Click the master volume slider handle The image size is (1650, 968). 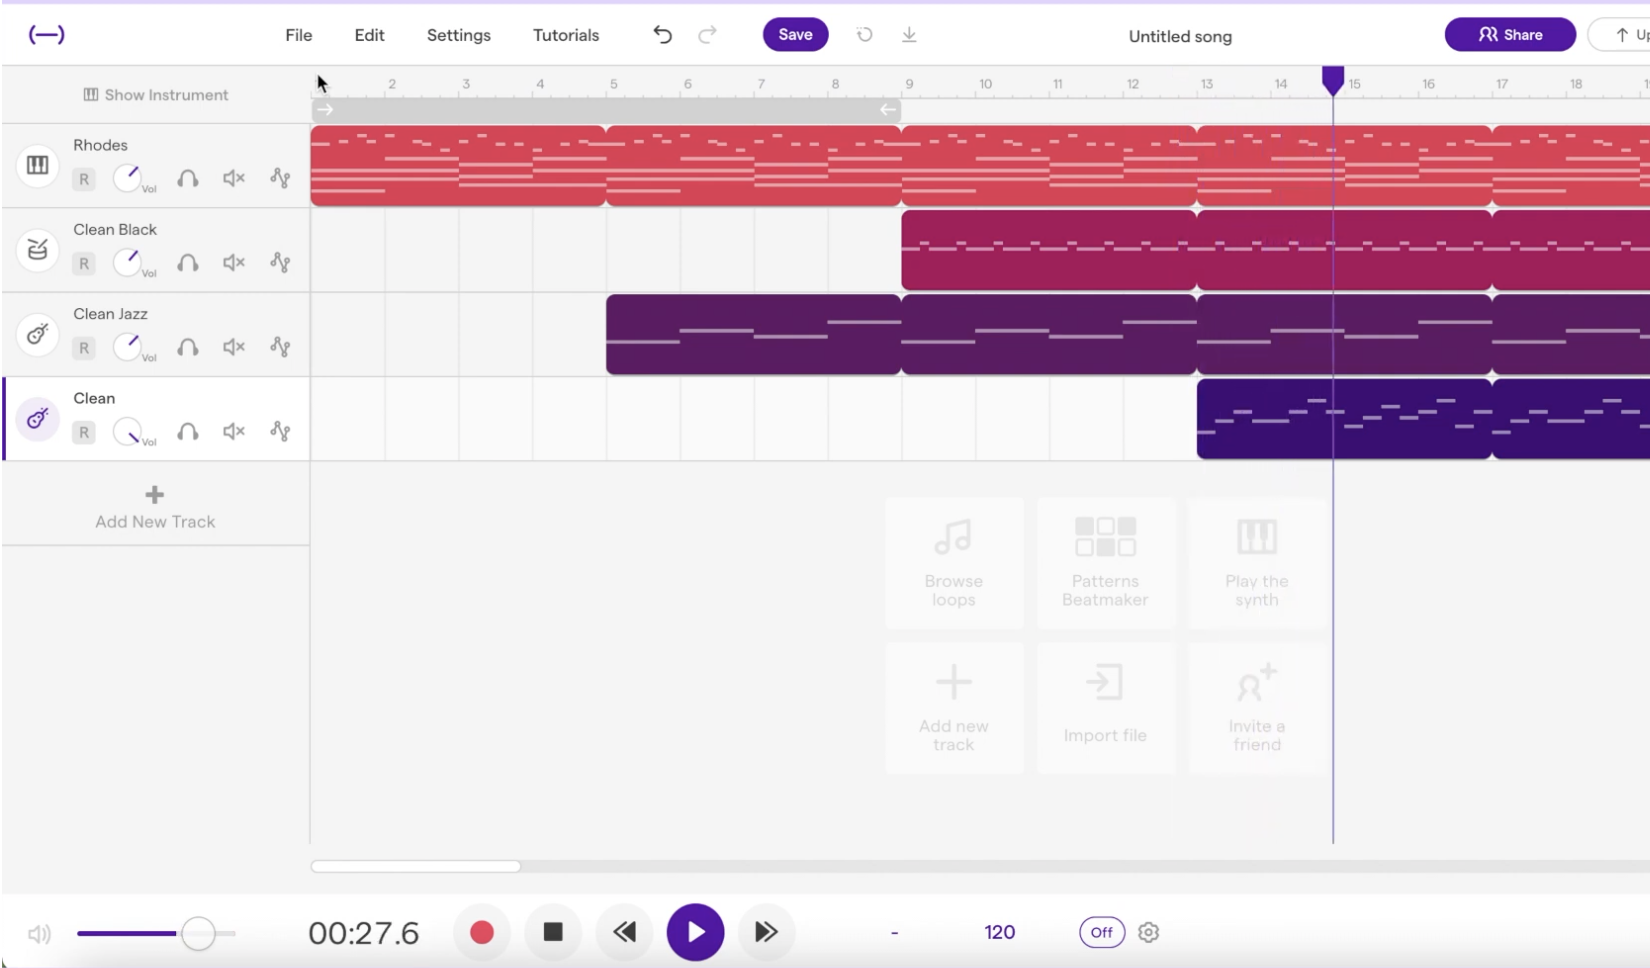pyautogui.click(x=198, y=934)
